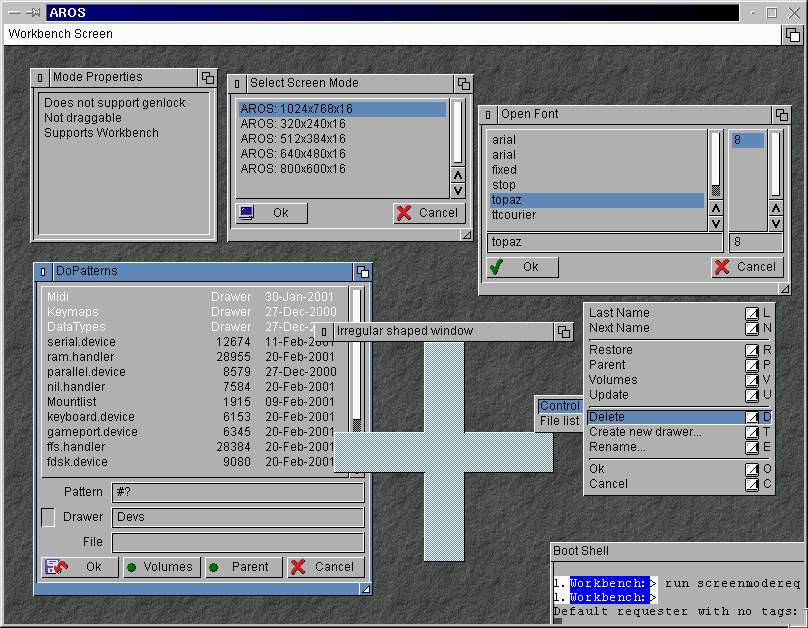Confirm screen mode with Ok button
This screenshot has width=808, height=628.
click(x=272, y=213)
